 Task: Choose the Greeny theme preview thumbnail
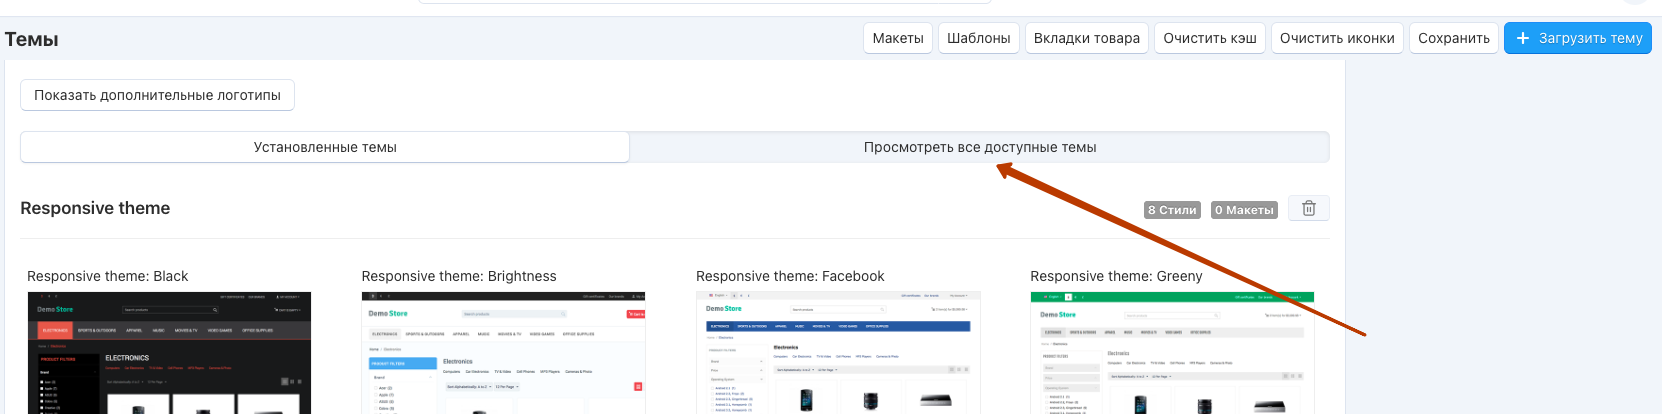click(x=1172, y=353)
